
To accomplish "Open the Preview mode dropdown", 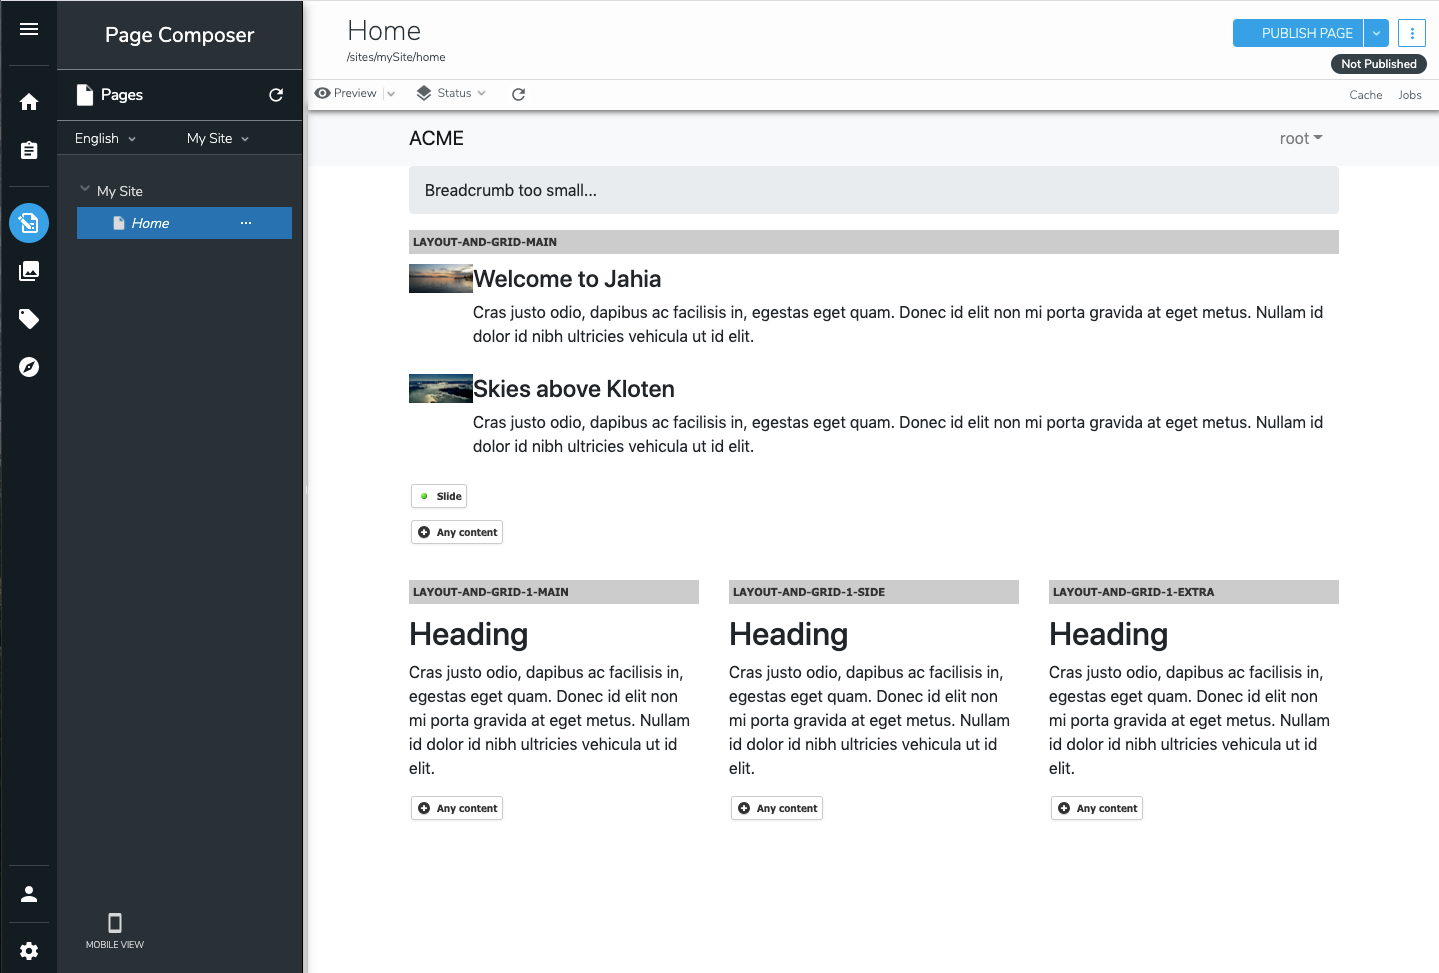I will [391, 94].
